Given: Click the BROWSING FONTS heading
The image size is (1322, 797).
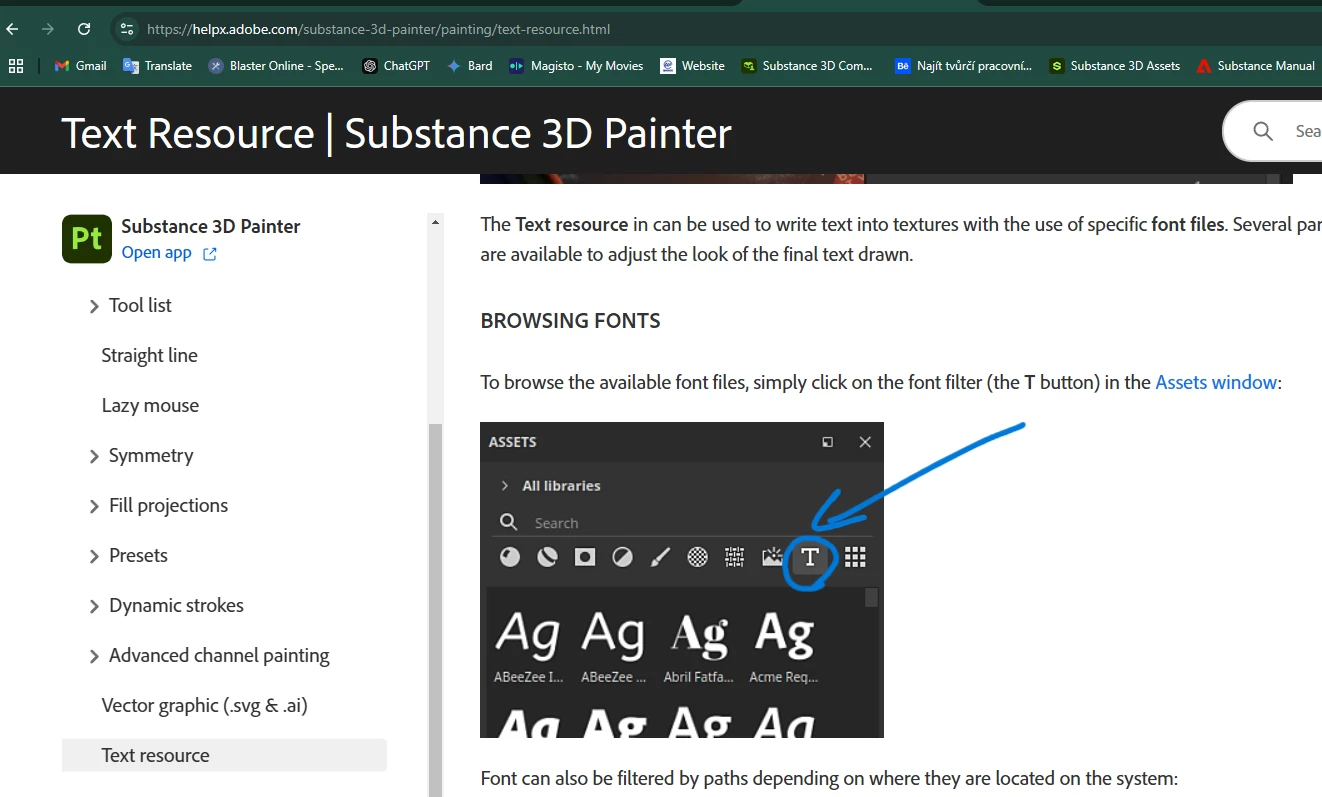Looking at the screenshot, I should [570, 321].
